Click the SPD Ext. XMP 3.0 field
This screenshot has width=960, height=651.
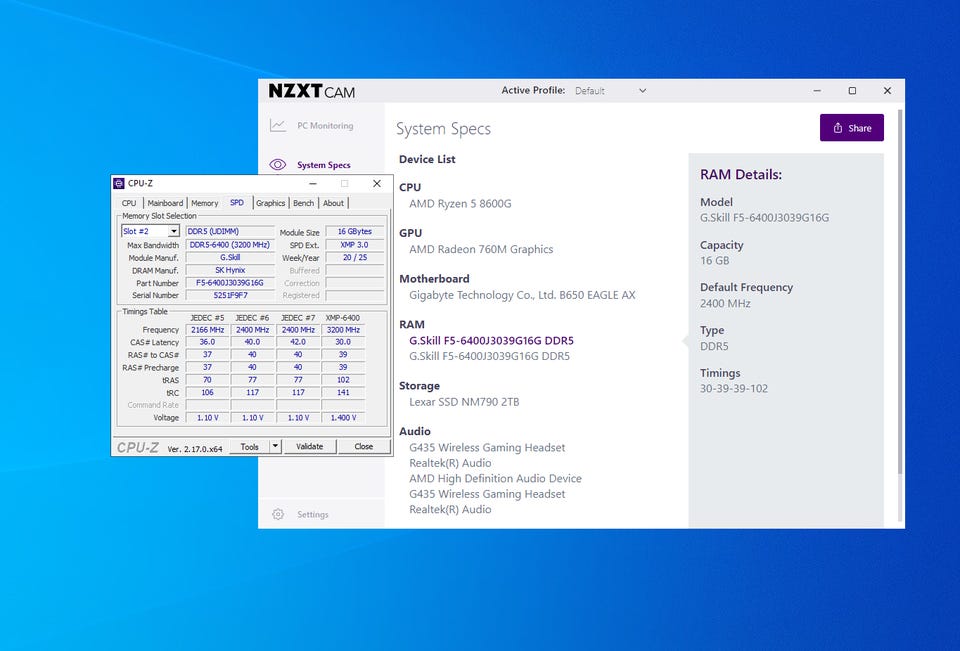coord(354,244)
